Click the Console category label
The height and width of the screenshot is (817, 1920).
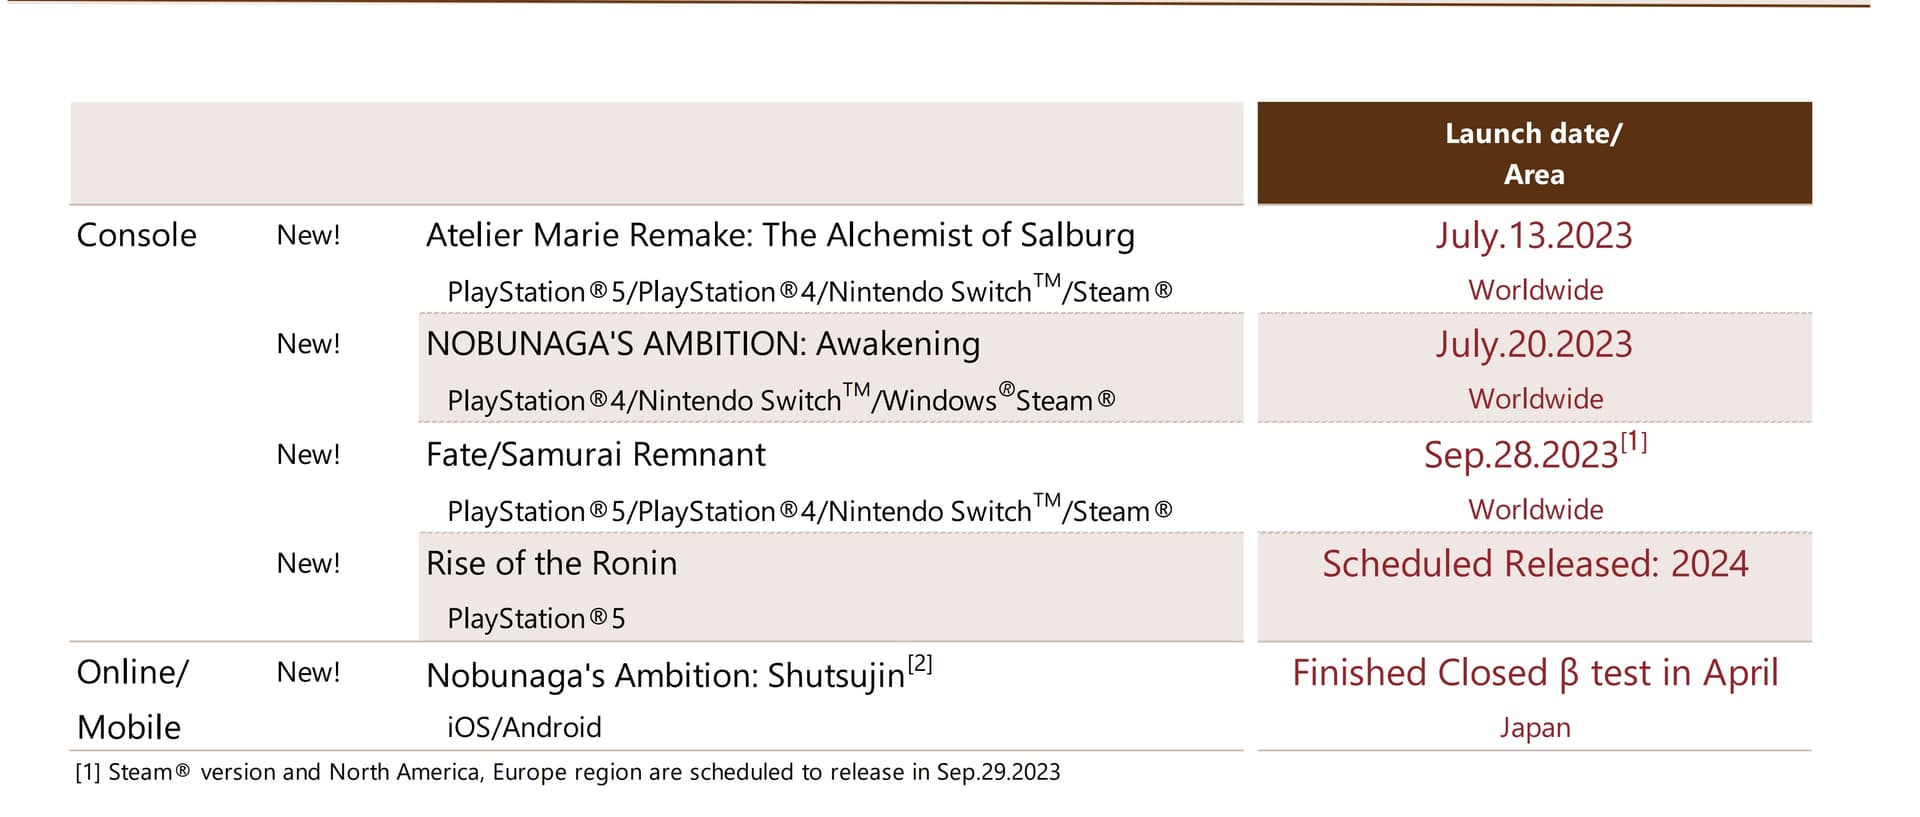click(137, 235)
